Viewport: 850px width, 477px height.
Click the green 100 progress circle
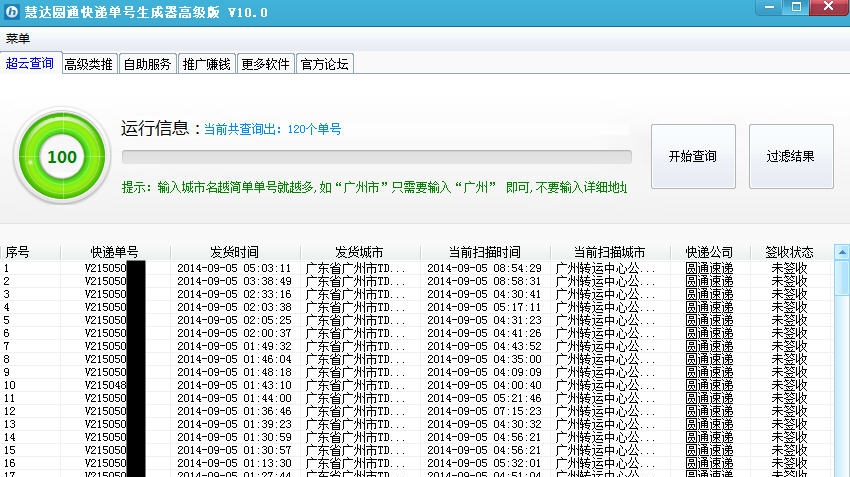click(x=62, y=157)
